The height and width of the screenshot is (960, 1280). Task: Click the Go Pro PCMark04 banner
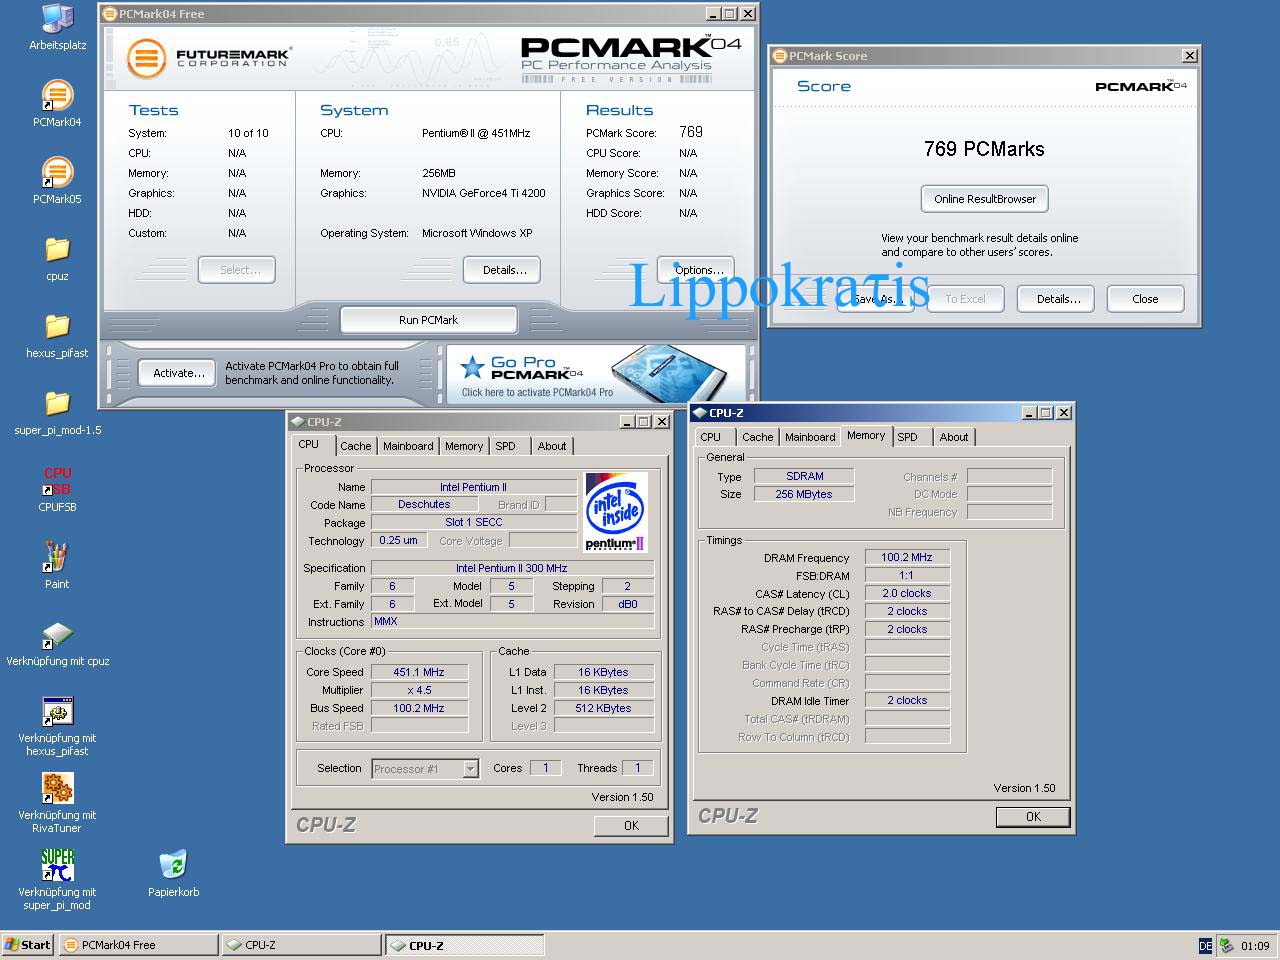[596, 374]
